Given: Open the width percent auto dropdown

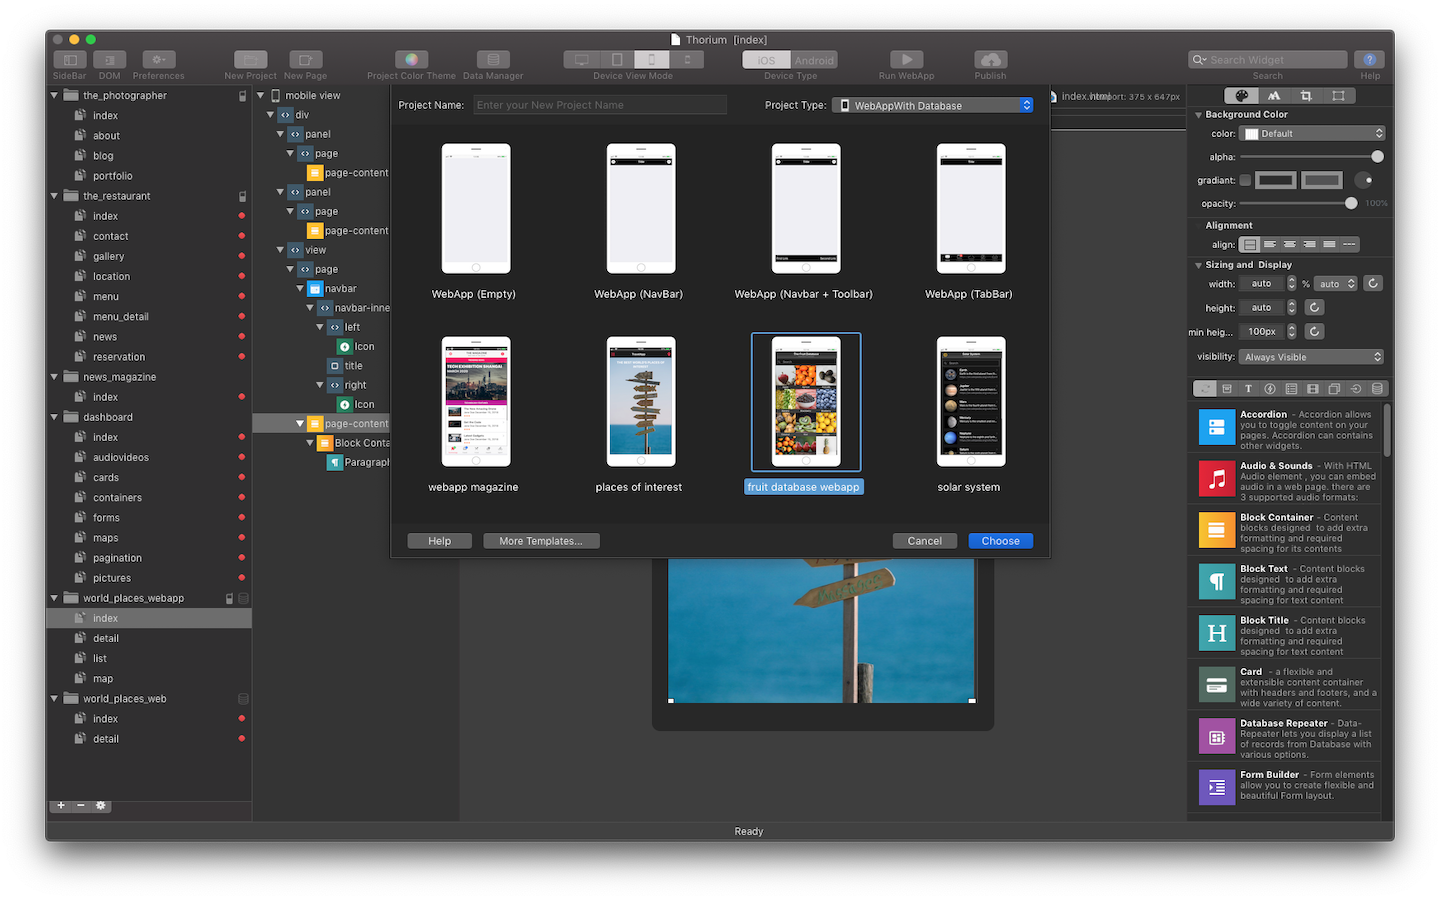Looking at the screenshot, I should (x=1336, y=284).
